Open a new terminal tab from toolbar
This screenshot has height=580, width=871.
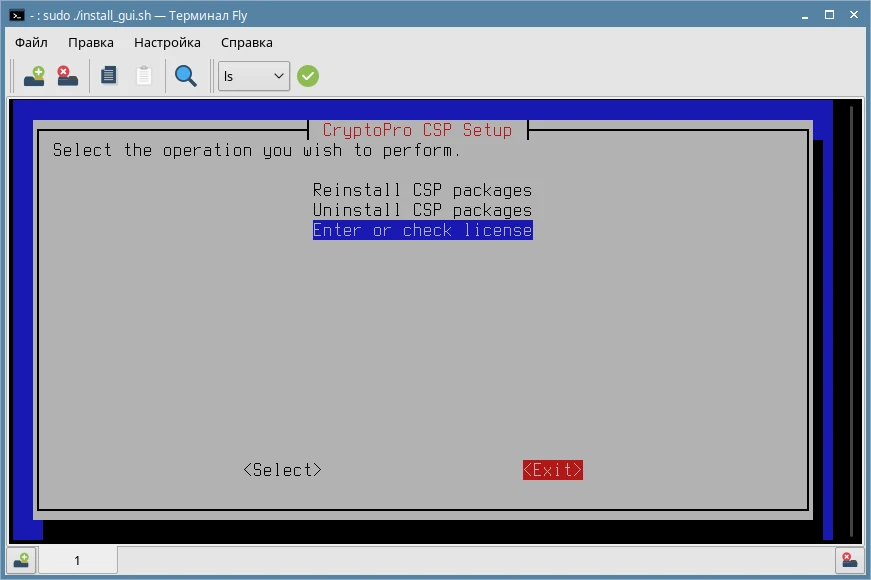tap(34, 76)
